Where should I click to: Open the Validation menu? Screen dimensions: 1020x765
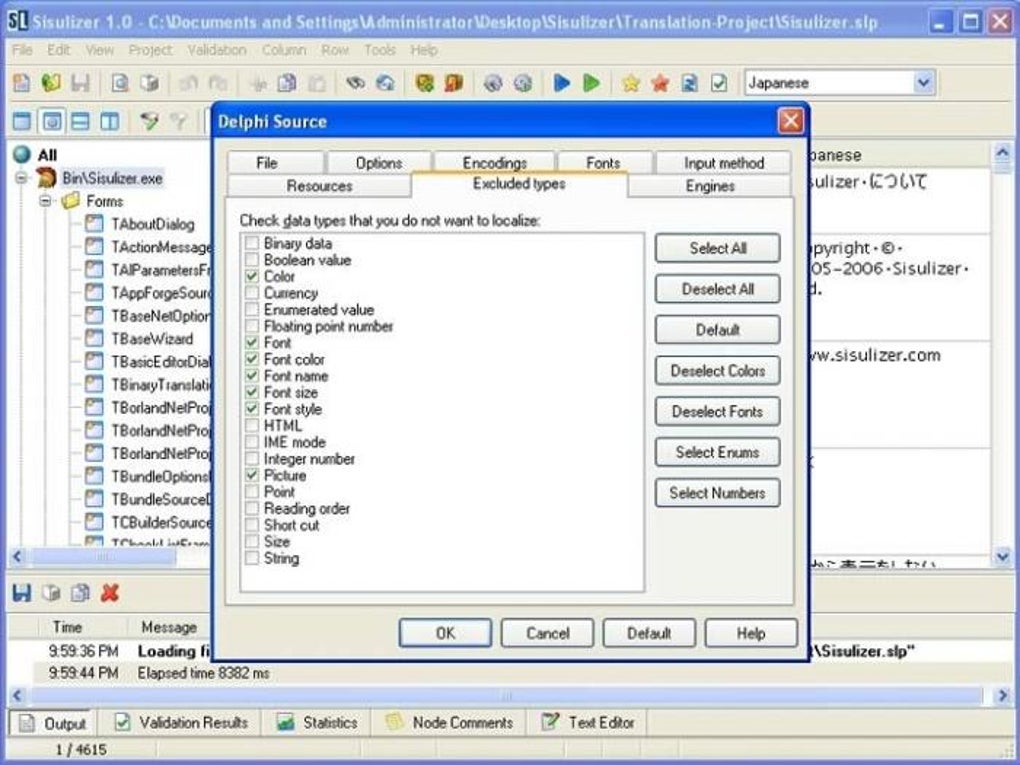coord(217,50)
